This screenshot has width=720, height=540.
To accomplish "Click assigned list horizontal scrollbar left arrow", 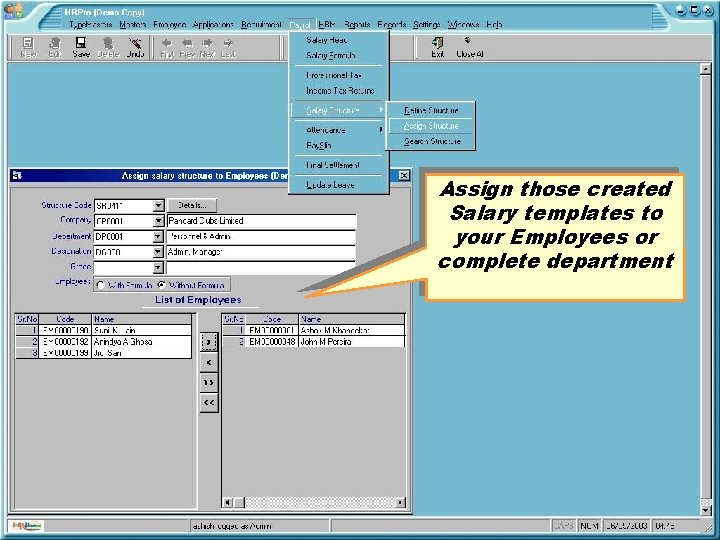I will (228, 502).
